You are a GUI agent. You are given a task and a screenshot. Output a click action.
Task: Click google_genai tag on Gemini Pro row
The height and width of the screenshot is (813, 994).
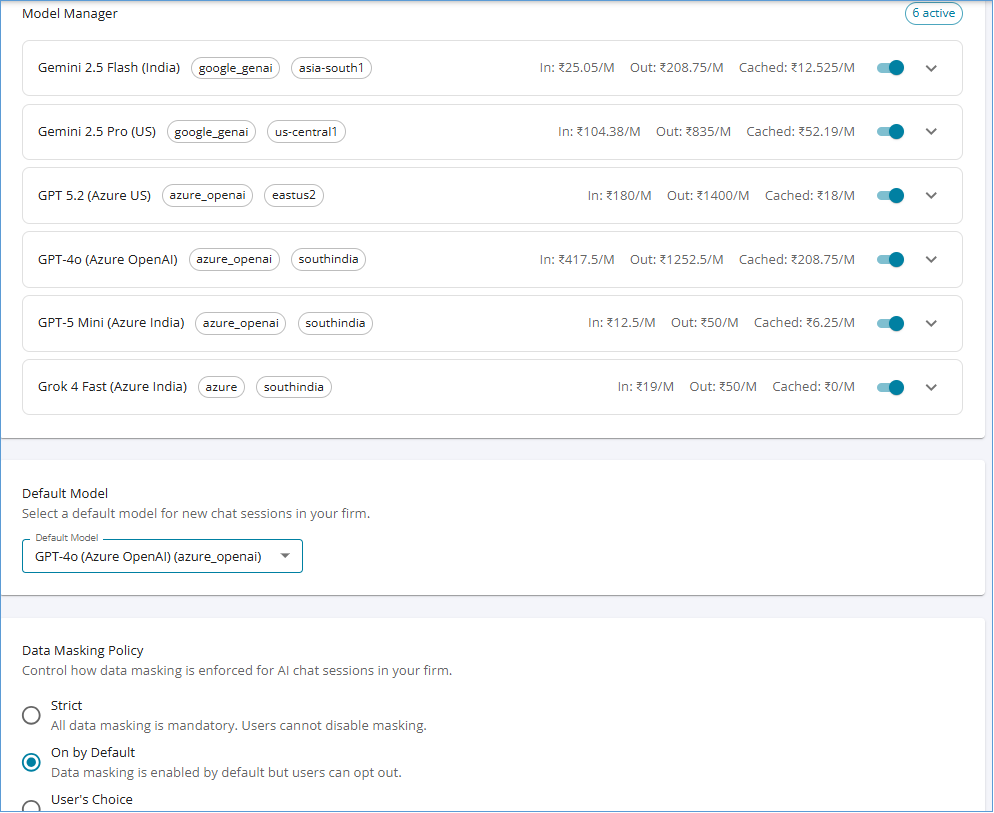pos(211,132)
